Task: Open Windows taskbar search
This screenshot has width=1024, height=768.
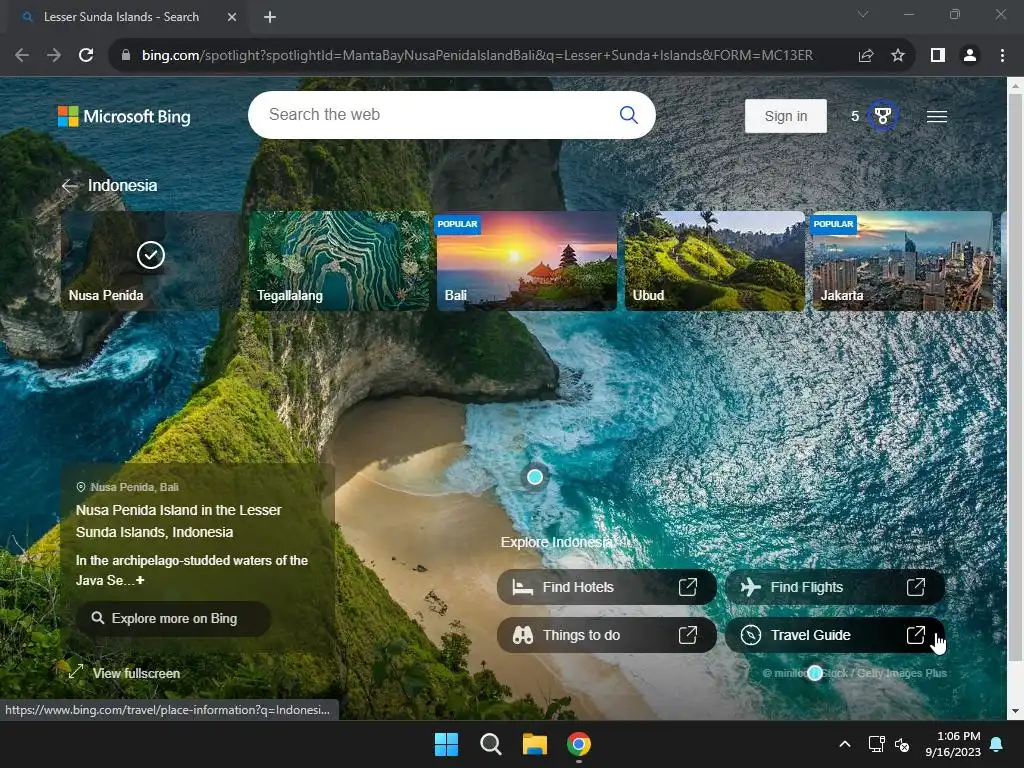Action: pos(490,744)
